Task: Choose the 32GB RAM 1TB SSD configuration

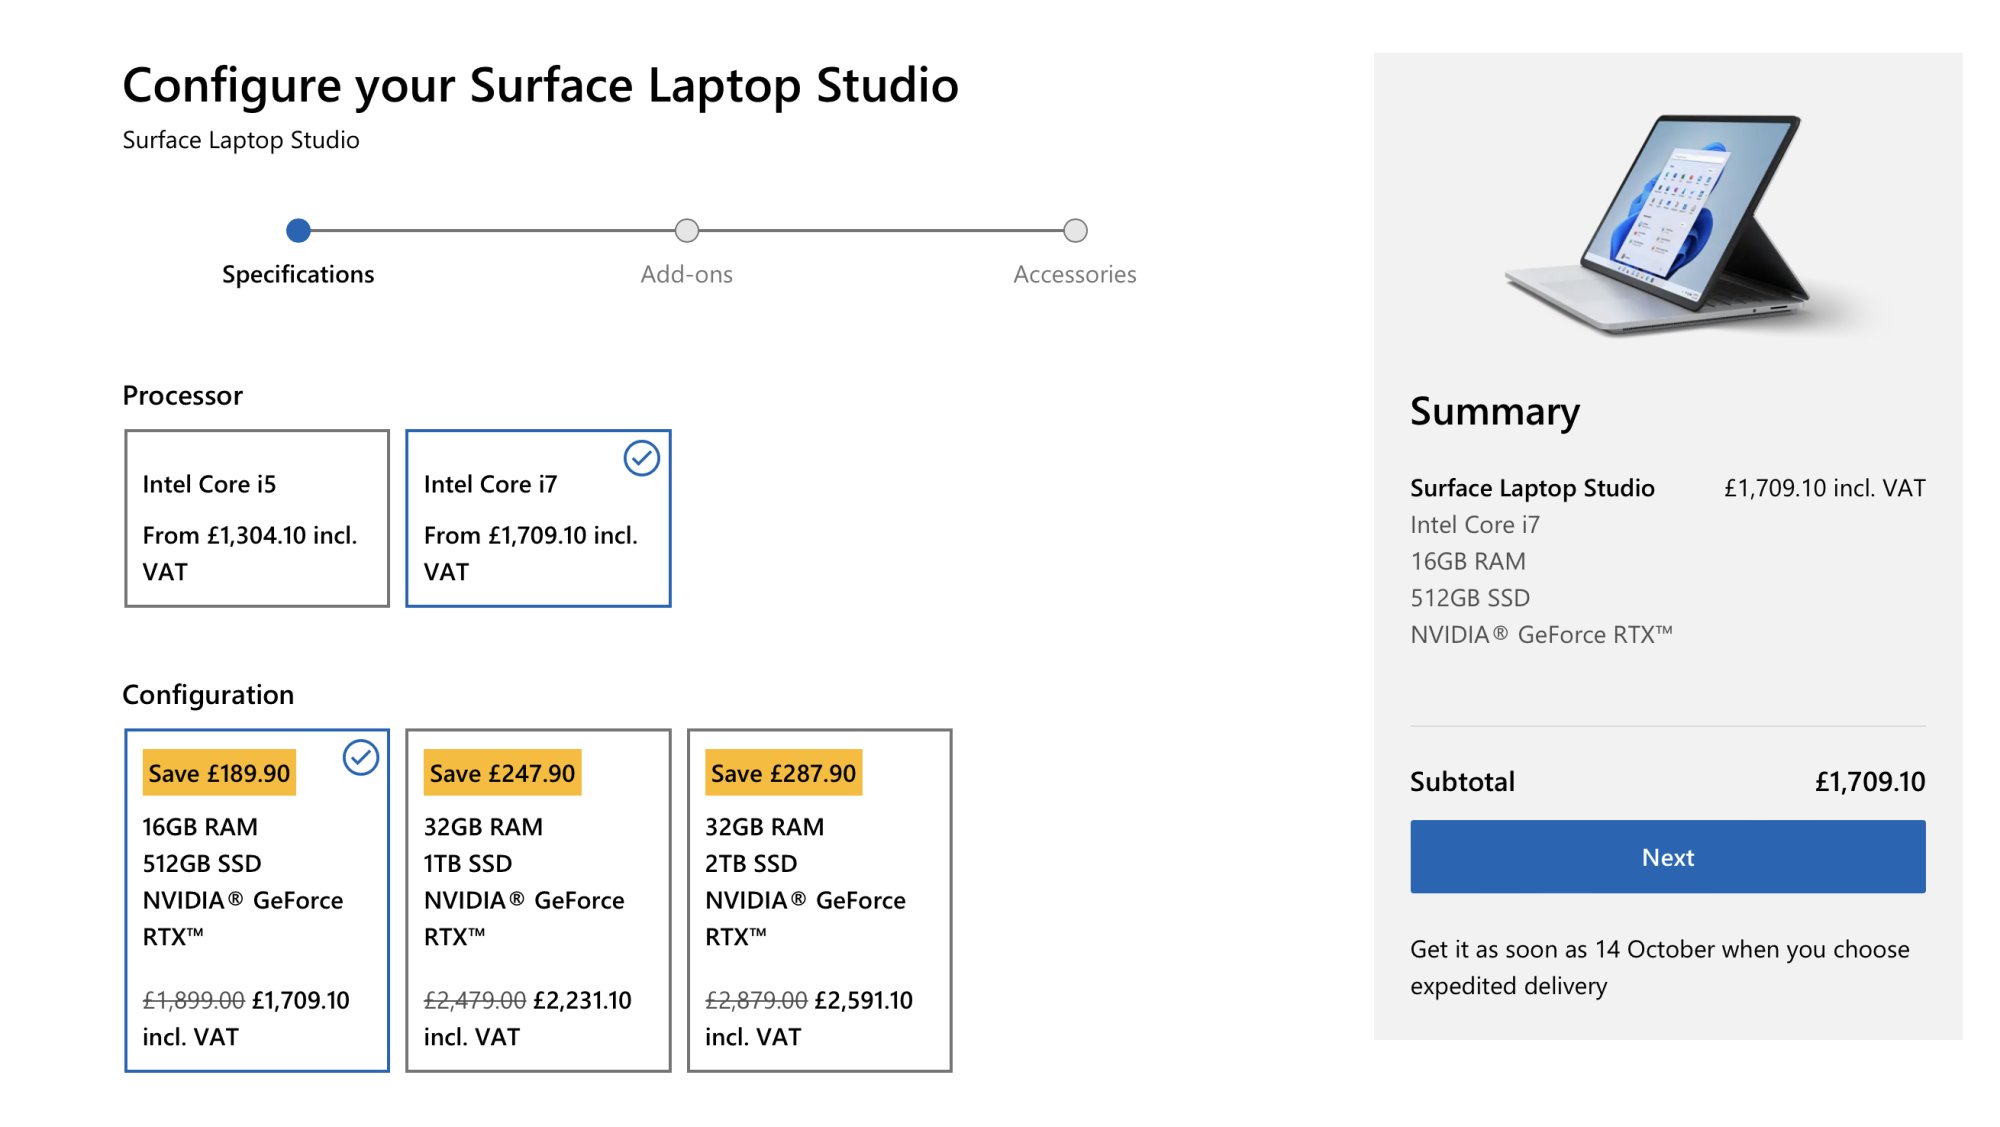Action: 538,900
